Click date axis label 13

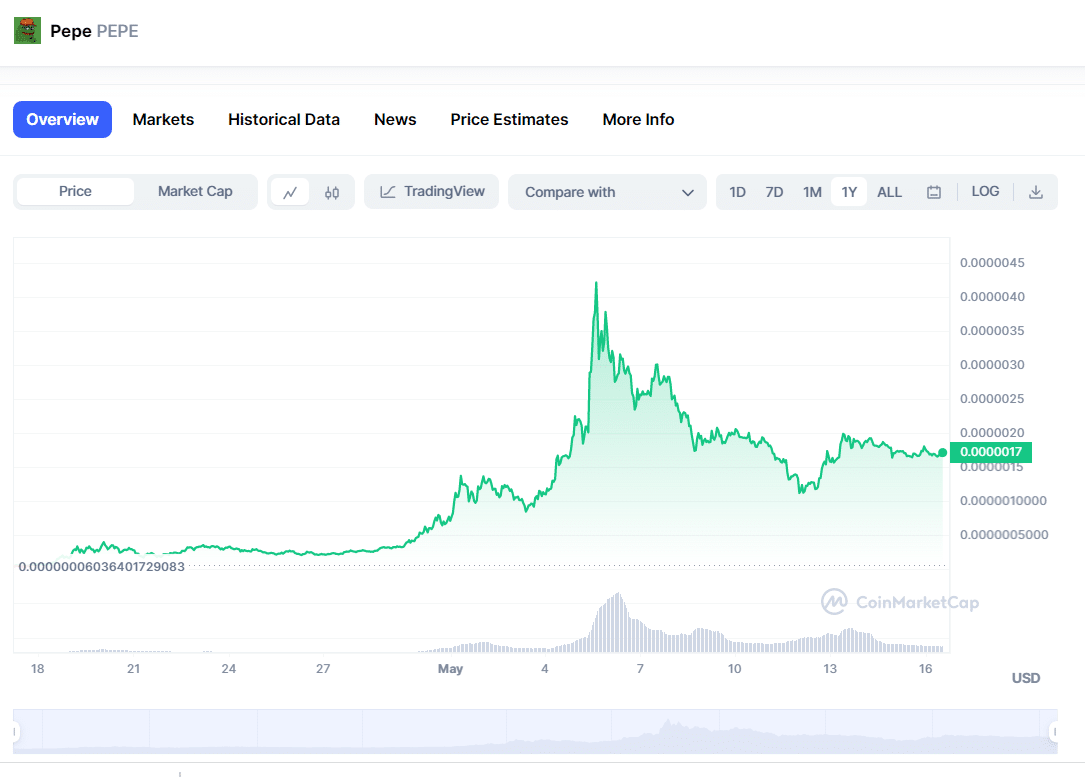click(830, 668)
